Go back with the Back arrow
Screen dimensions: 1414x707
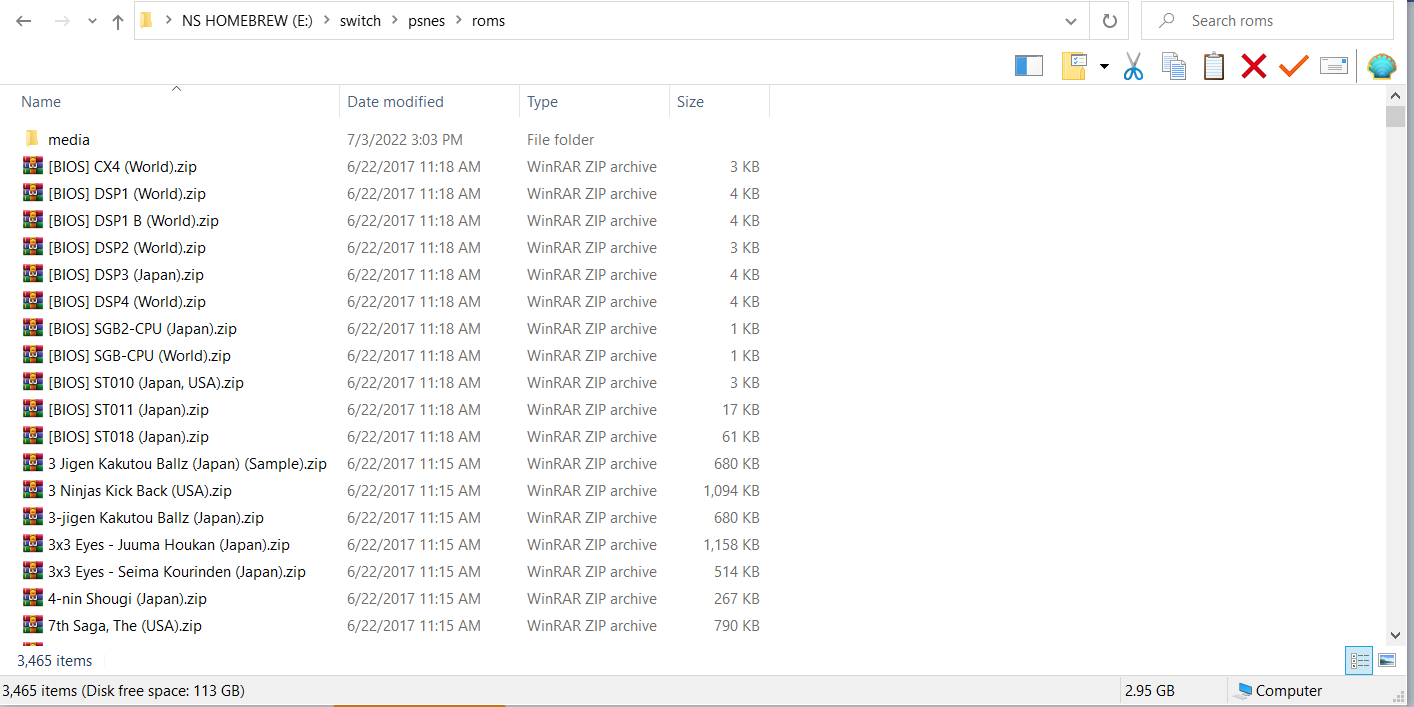point(24,21)
